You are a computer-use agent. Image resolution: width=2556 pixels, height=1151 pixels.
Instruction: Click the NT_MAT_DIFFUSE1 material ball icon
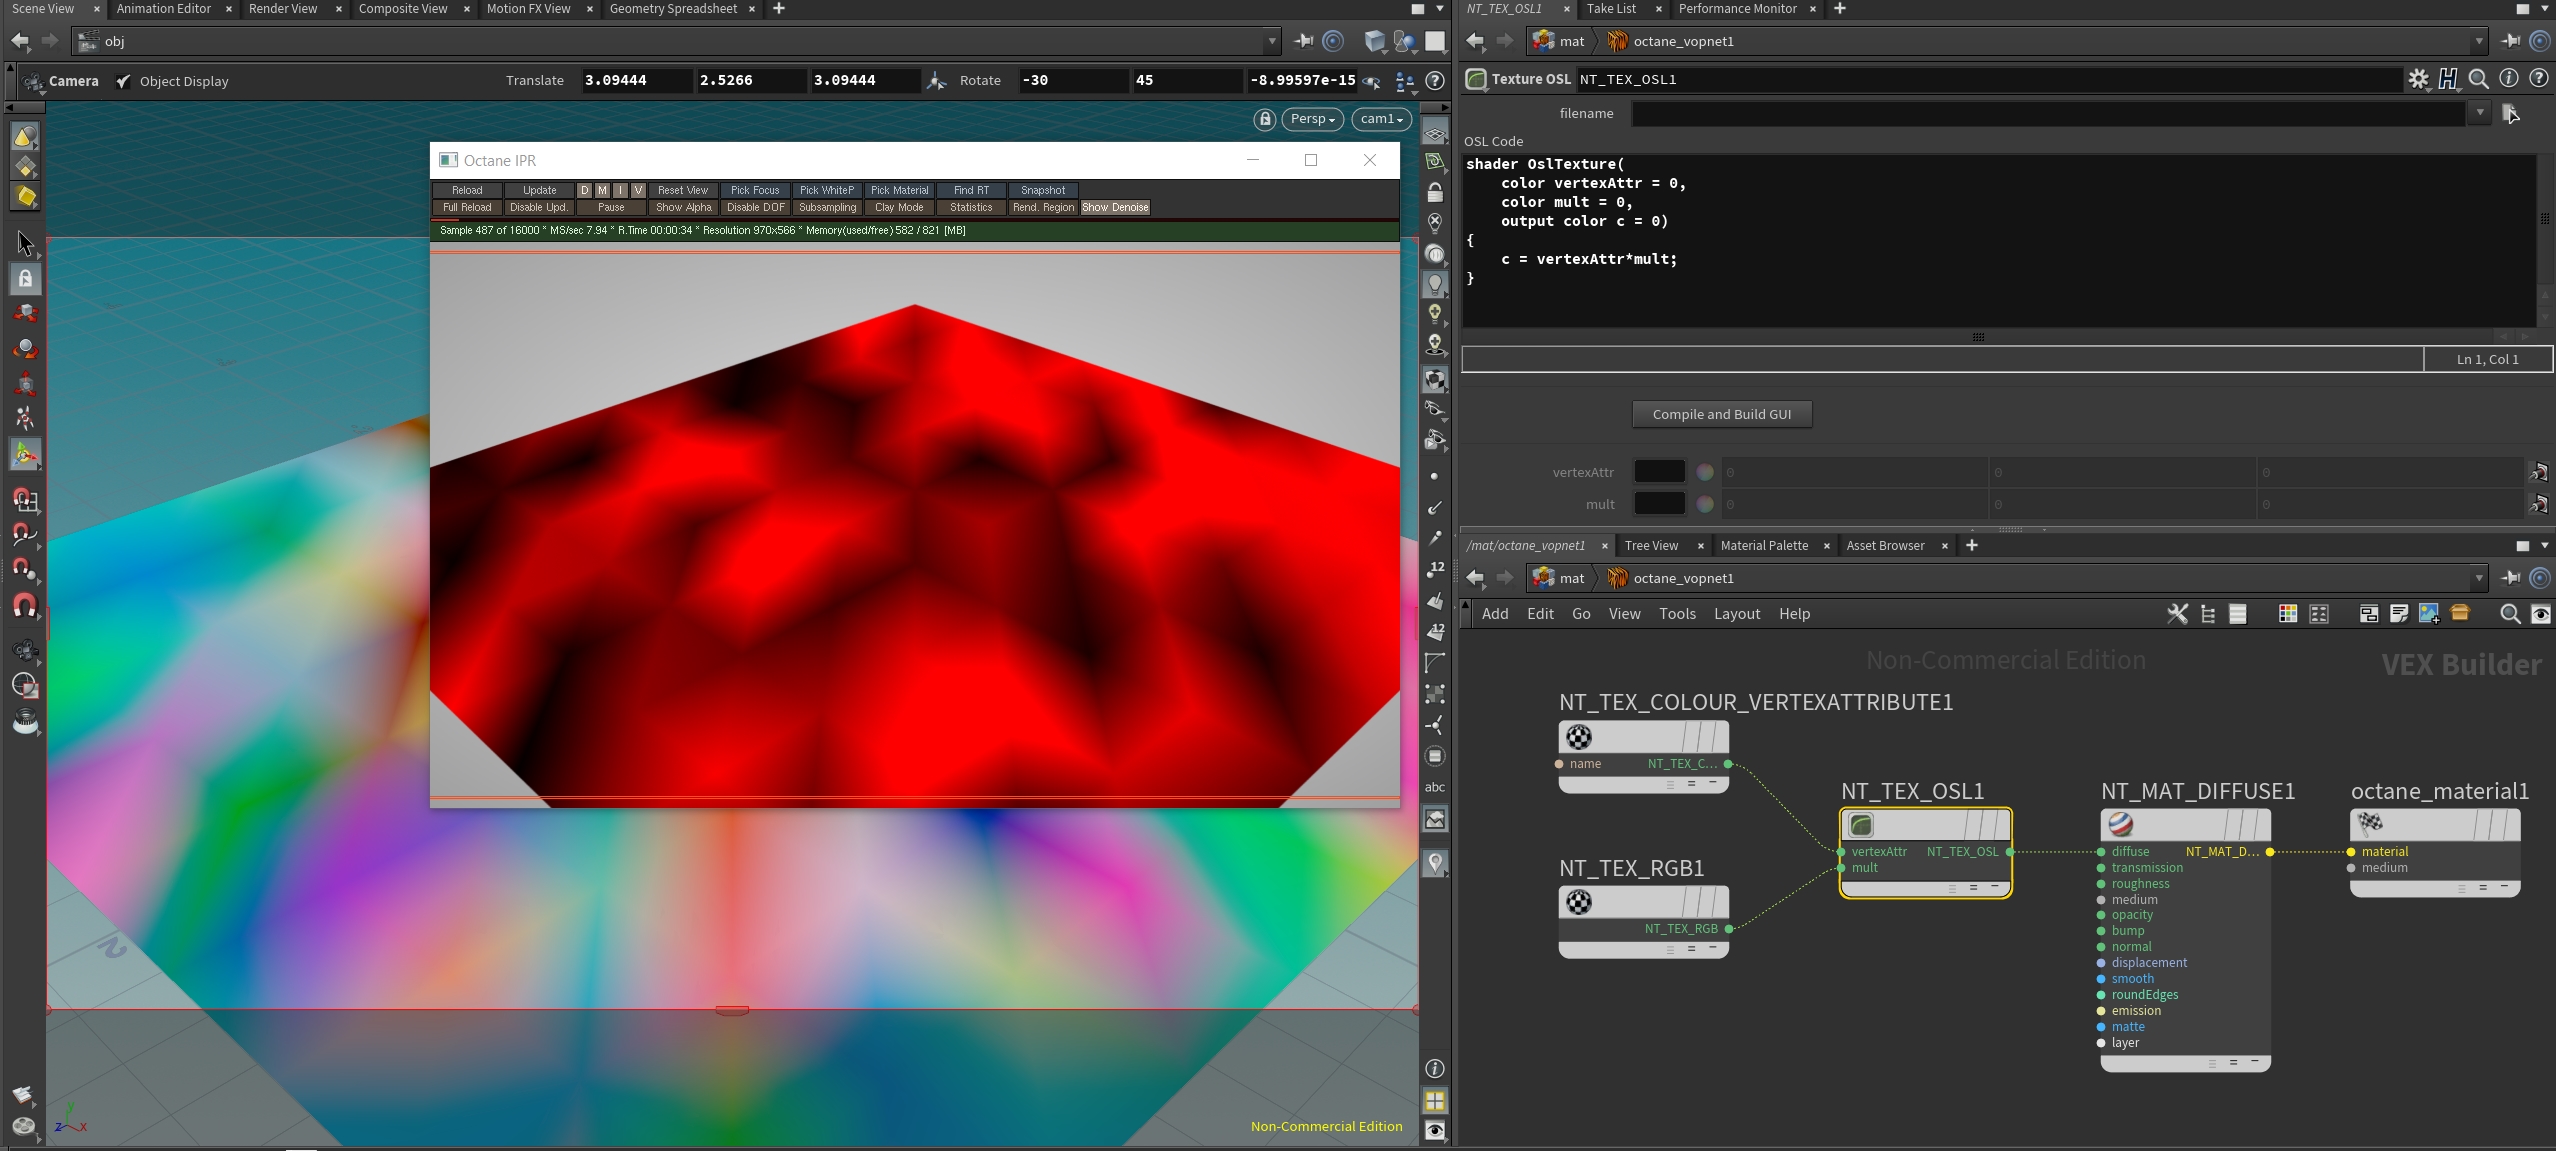(2120, 825)
